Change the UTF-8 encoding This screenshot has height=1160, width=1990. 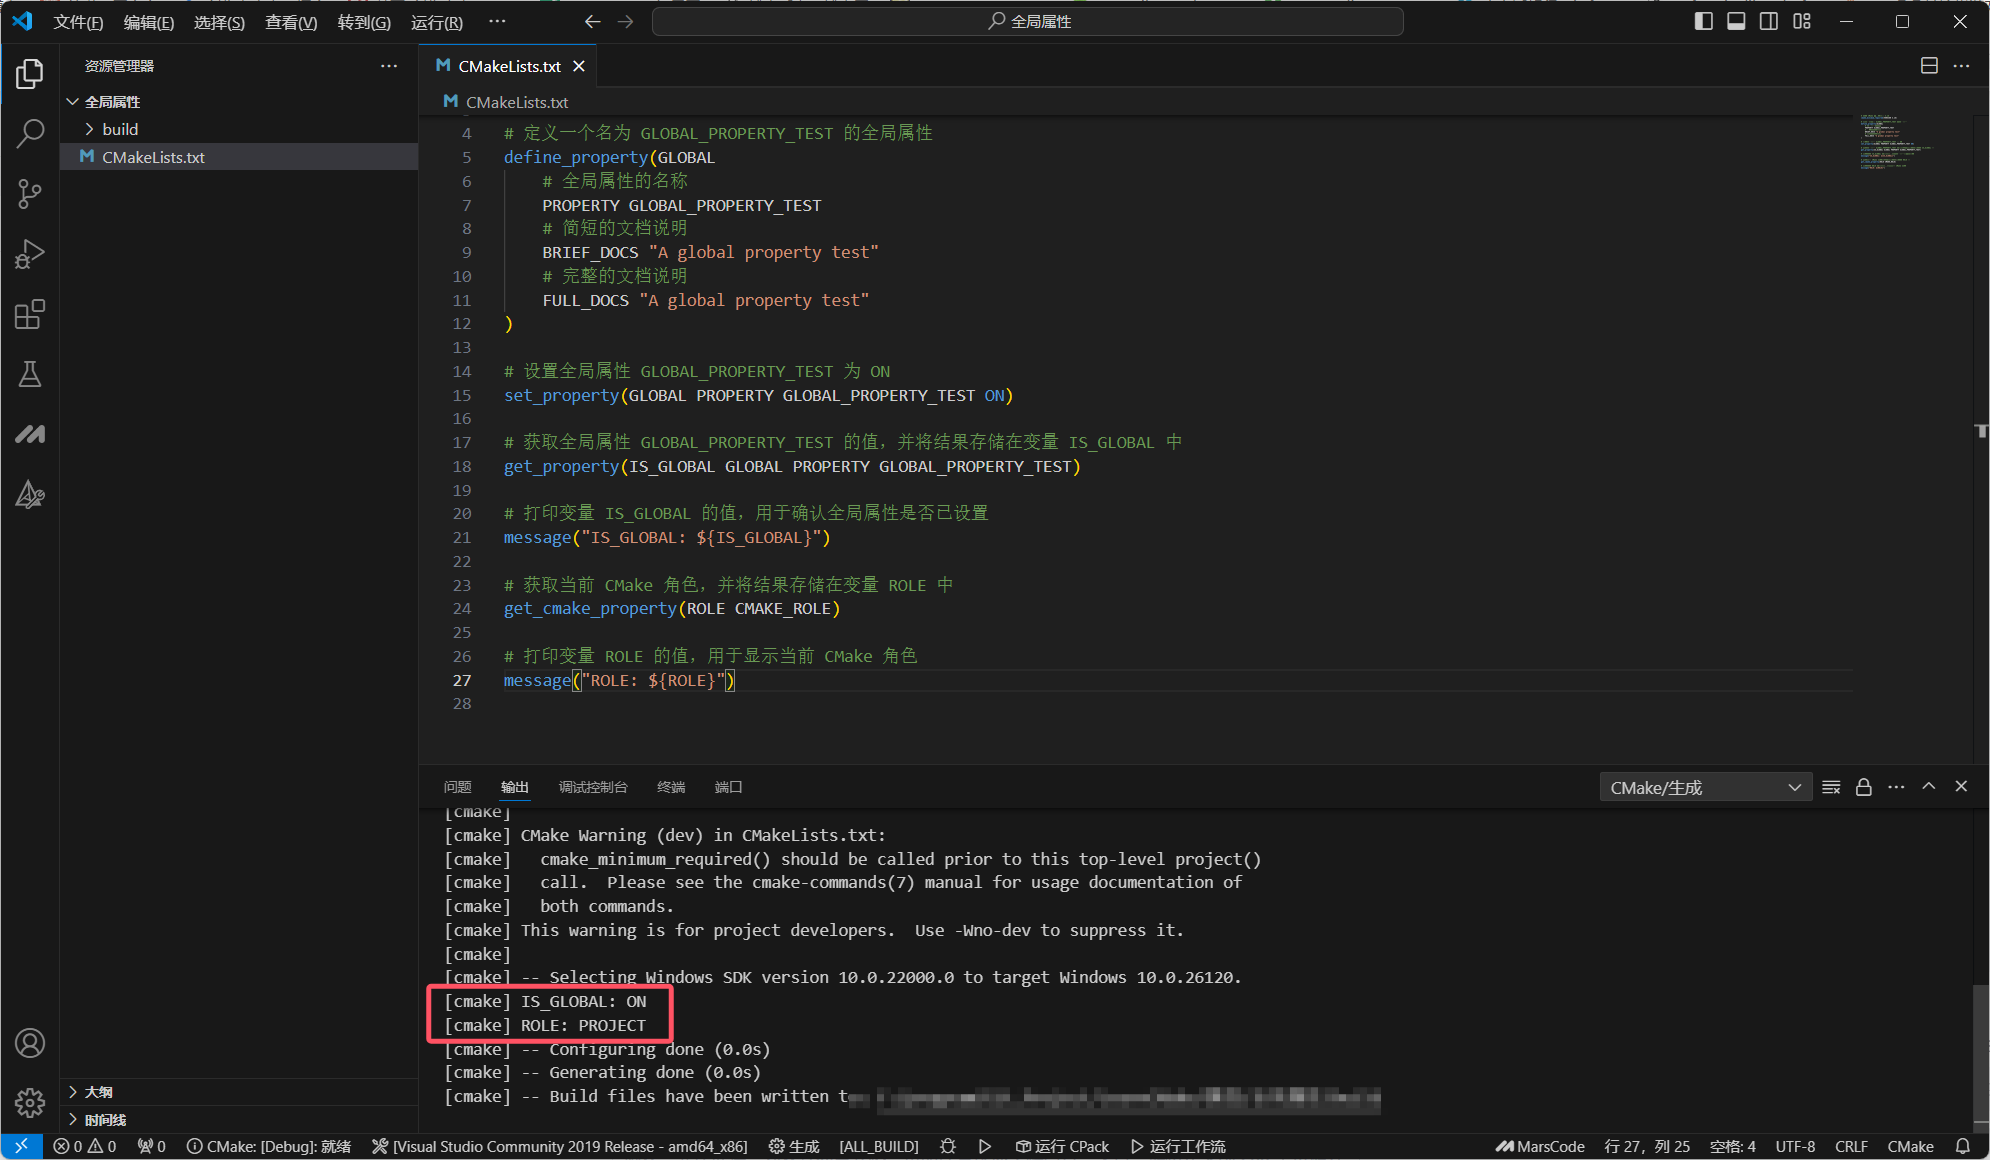tap(1795, 1146)
